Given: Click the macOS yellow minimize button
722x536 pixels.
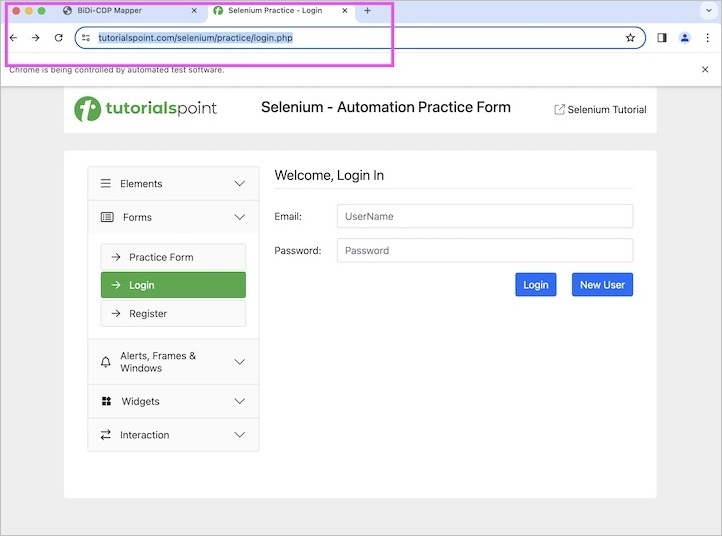Looking at the screenshot, I should 29,11.
